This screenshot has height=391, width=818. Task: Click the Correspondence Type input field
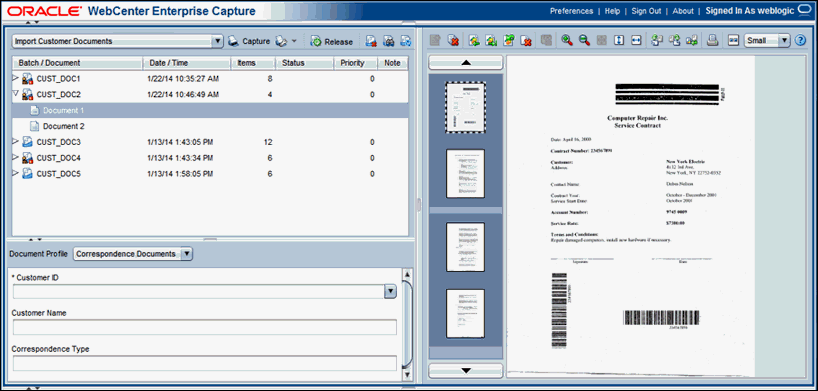pyautogui.click(x=204, y=363)
